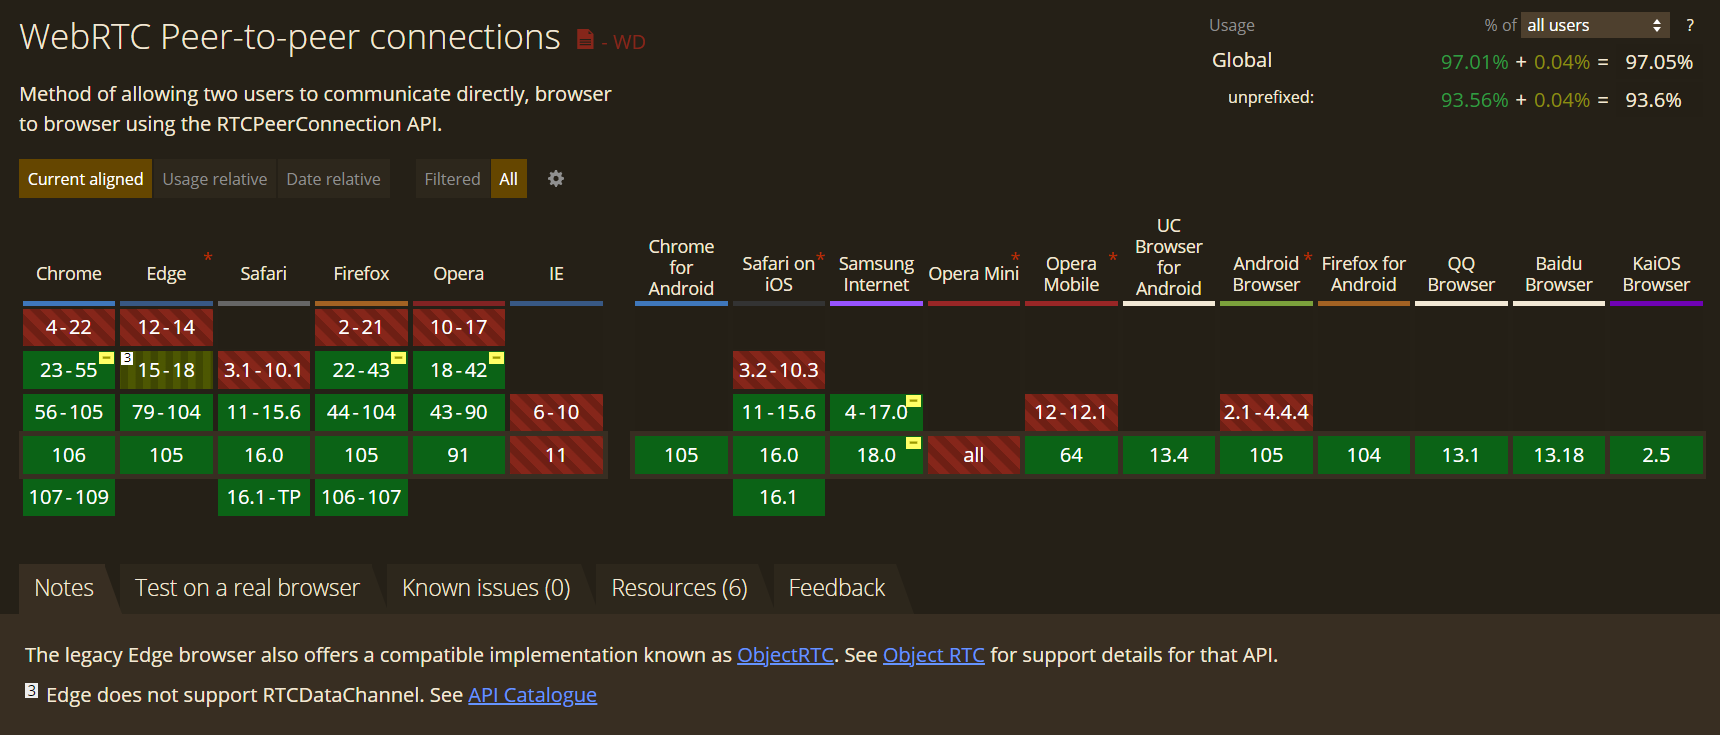The image size is (1720, 735).
Task: Click the note flag on Samsung Internet 18.0
Action: [x=913, y=442]
